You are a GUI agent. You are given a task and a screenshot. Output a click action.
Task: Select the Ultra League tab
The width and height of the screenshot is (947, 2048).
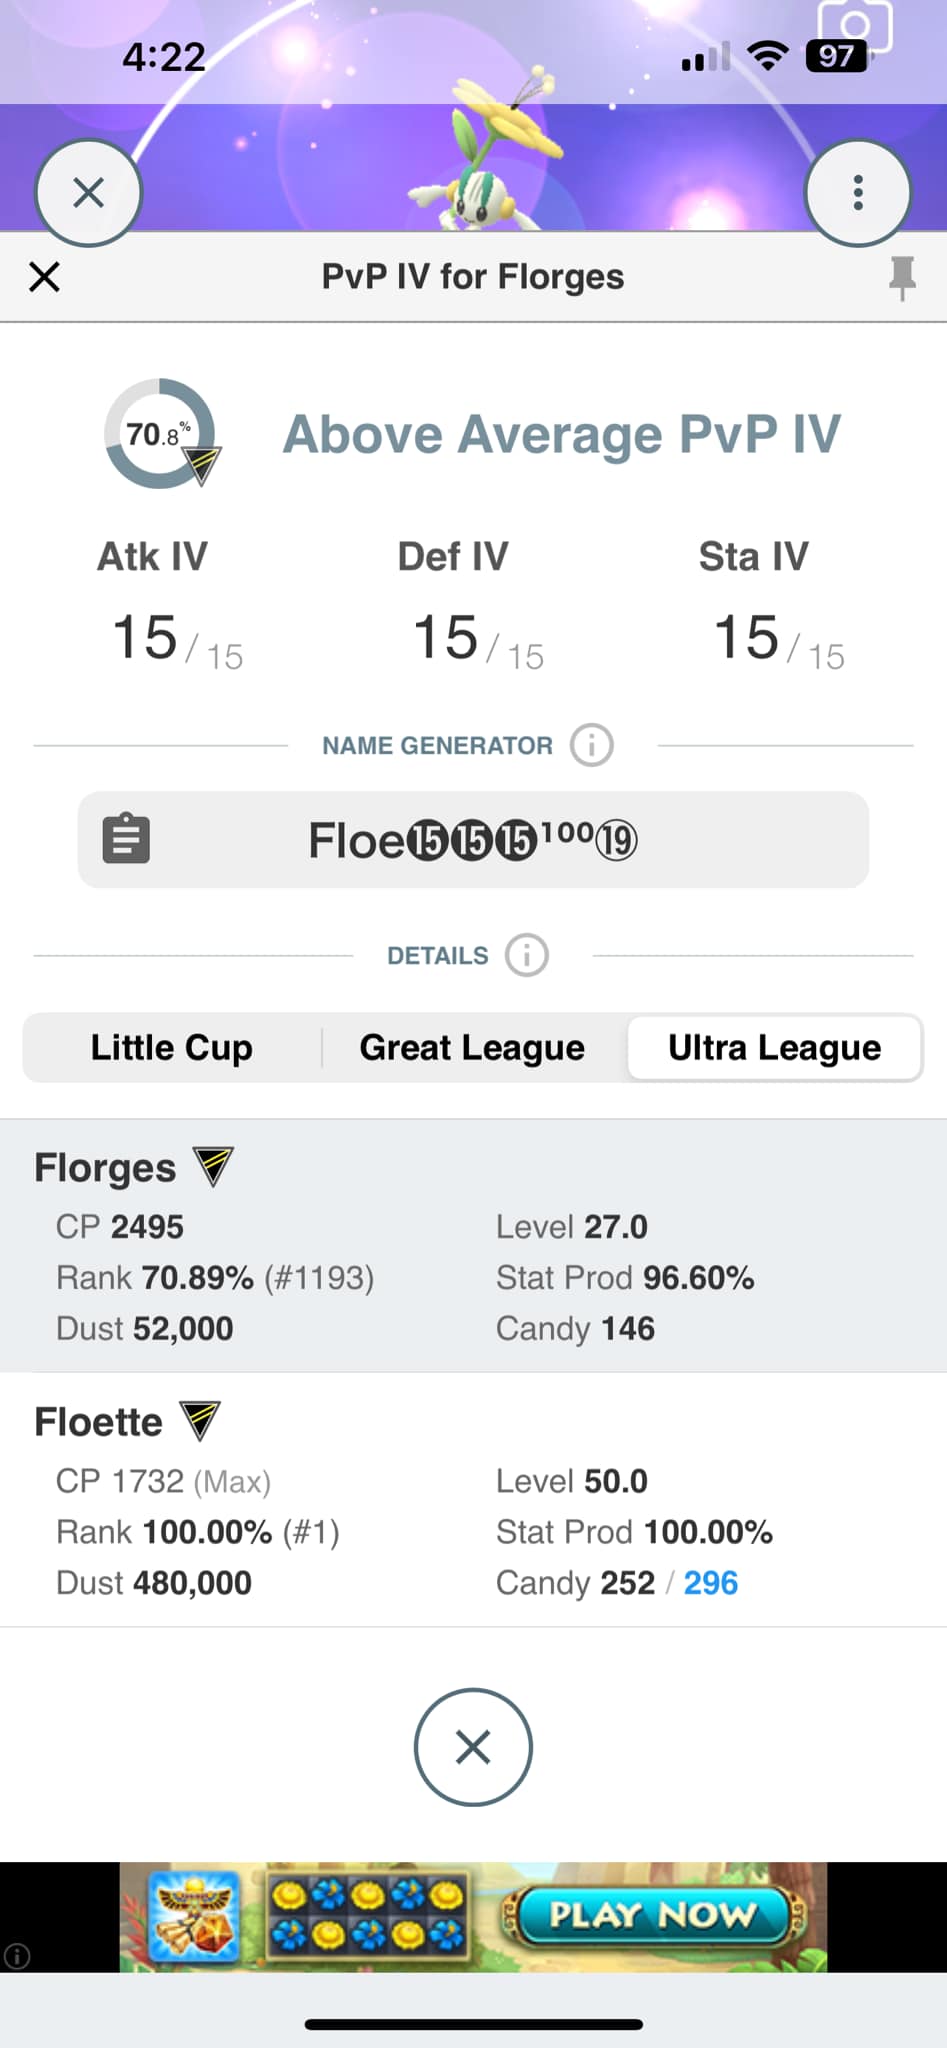[x=774, y=1047]
